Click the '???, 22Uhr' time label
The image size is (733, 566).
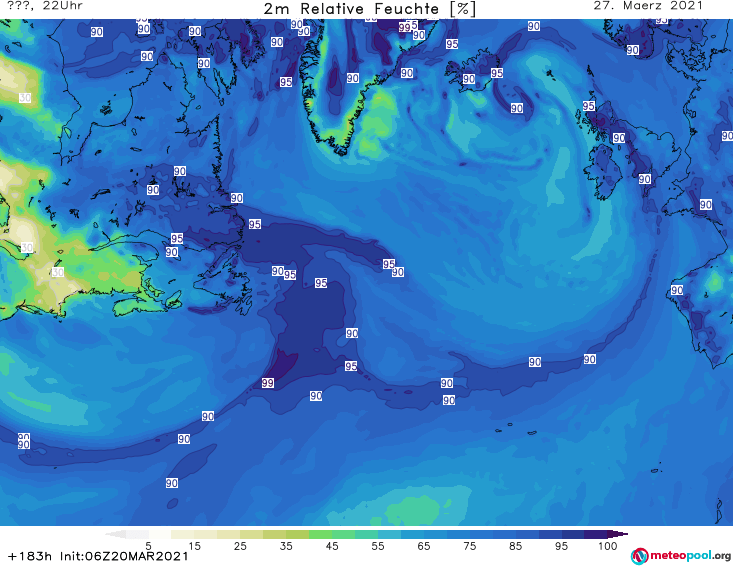[x=45, y=6]
